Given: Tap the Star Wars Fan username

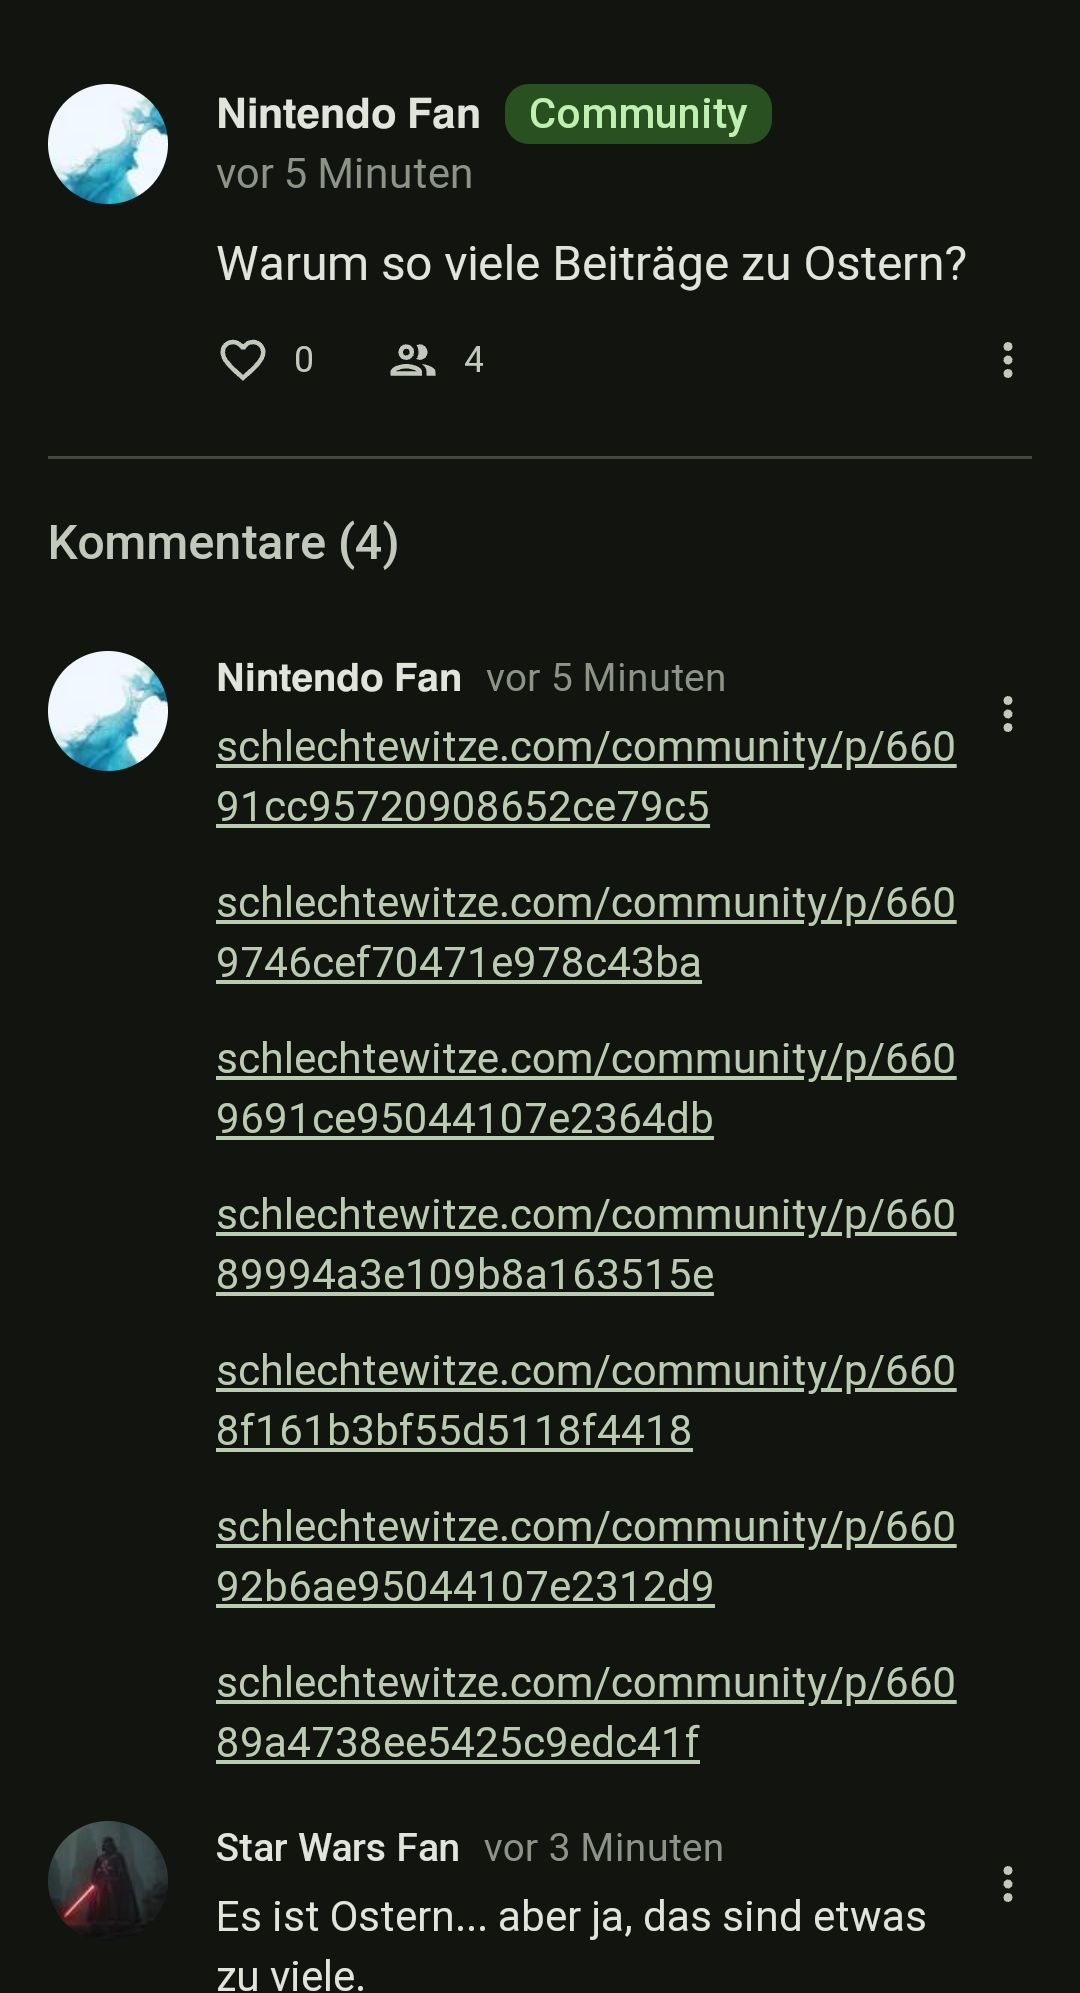Looking at the screenshot, I should [338, 1848].
